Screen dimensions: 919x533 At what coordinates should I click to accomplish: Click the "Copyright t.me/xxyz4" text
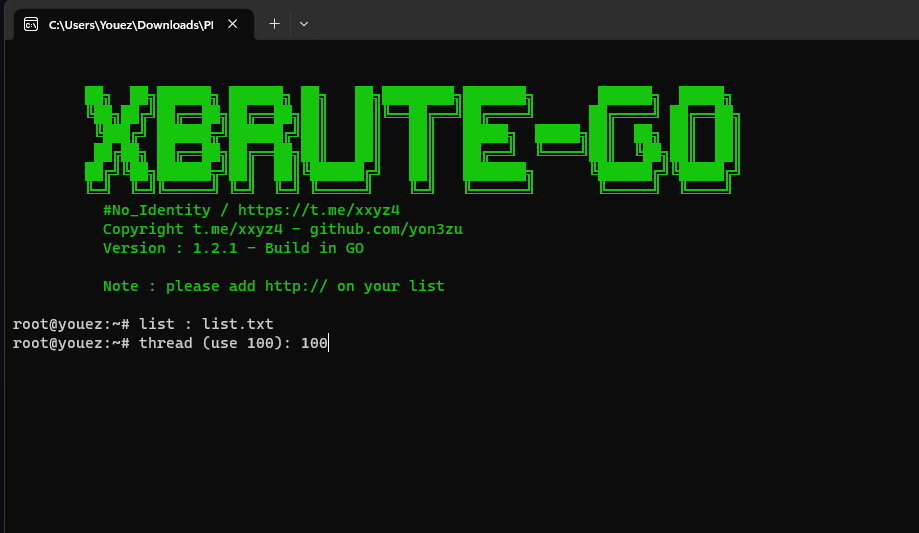[193, 229]
